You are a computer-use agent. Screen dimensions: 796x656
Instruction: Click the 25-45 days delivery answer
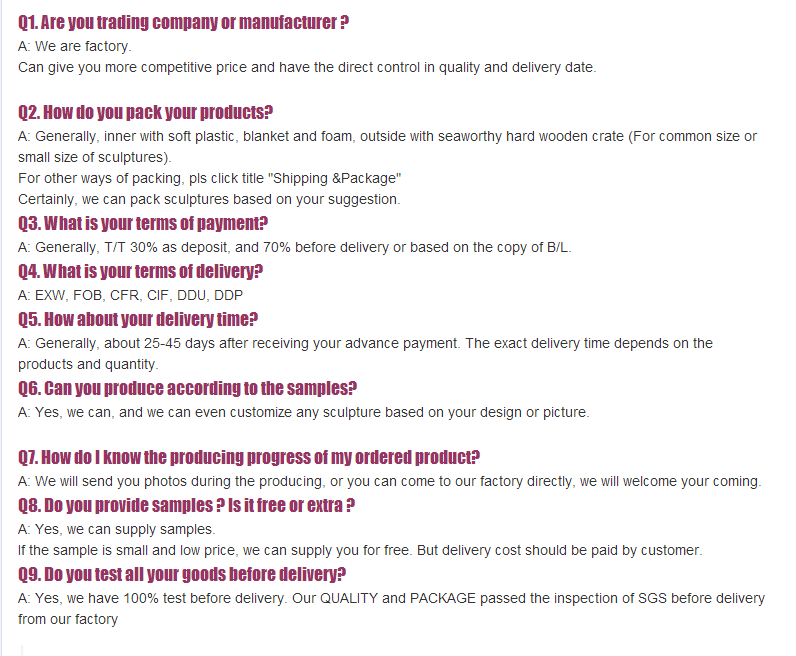pyautogui.click(x=365, y=343)
